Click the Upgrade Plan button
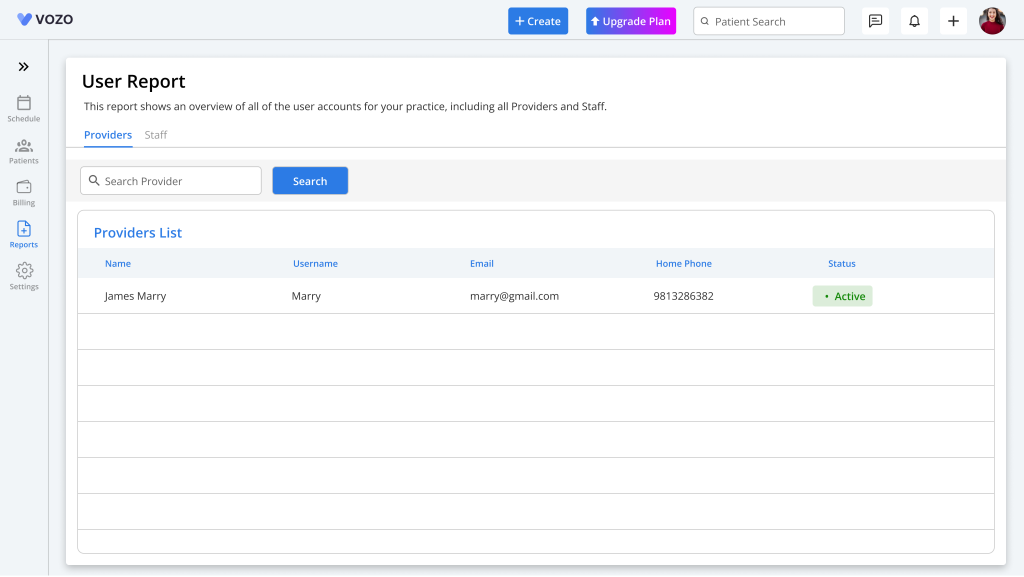Image resolution: width=1024 pixels, height=577 pixels. tap(631, 21)
